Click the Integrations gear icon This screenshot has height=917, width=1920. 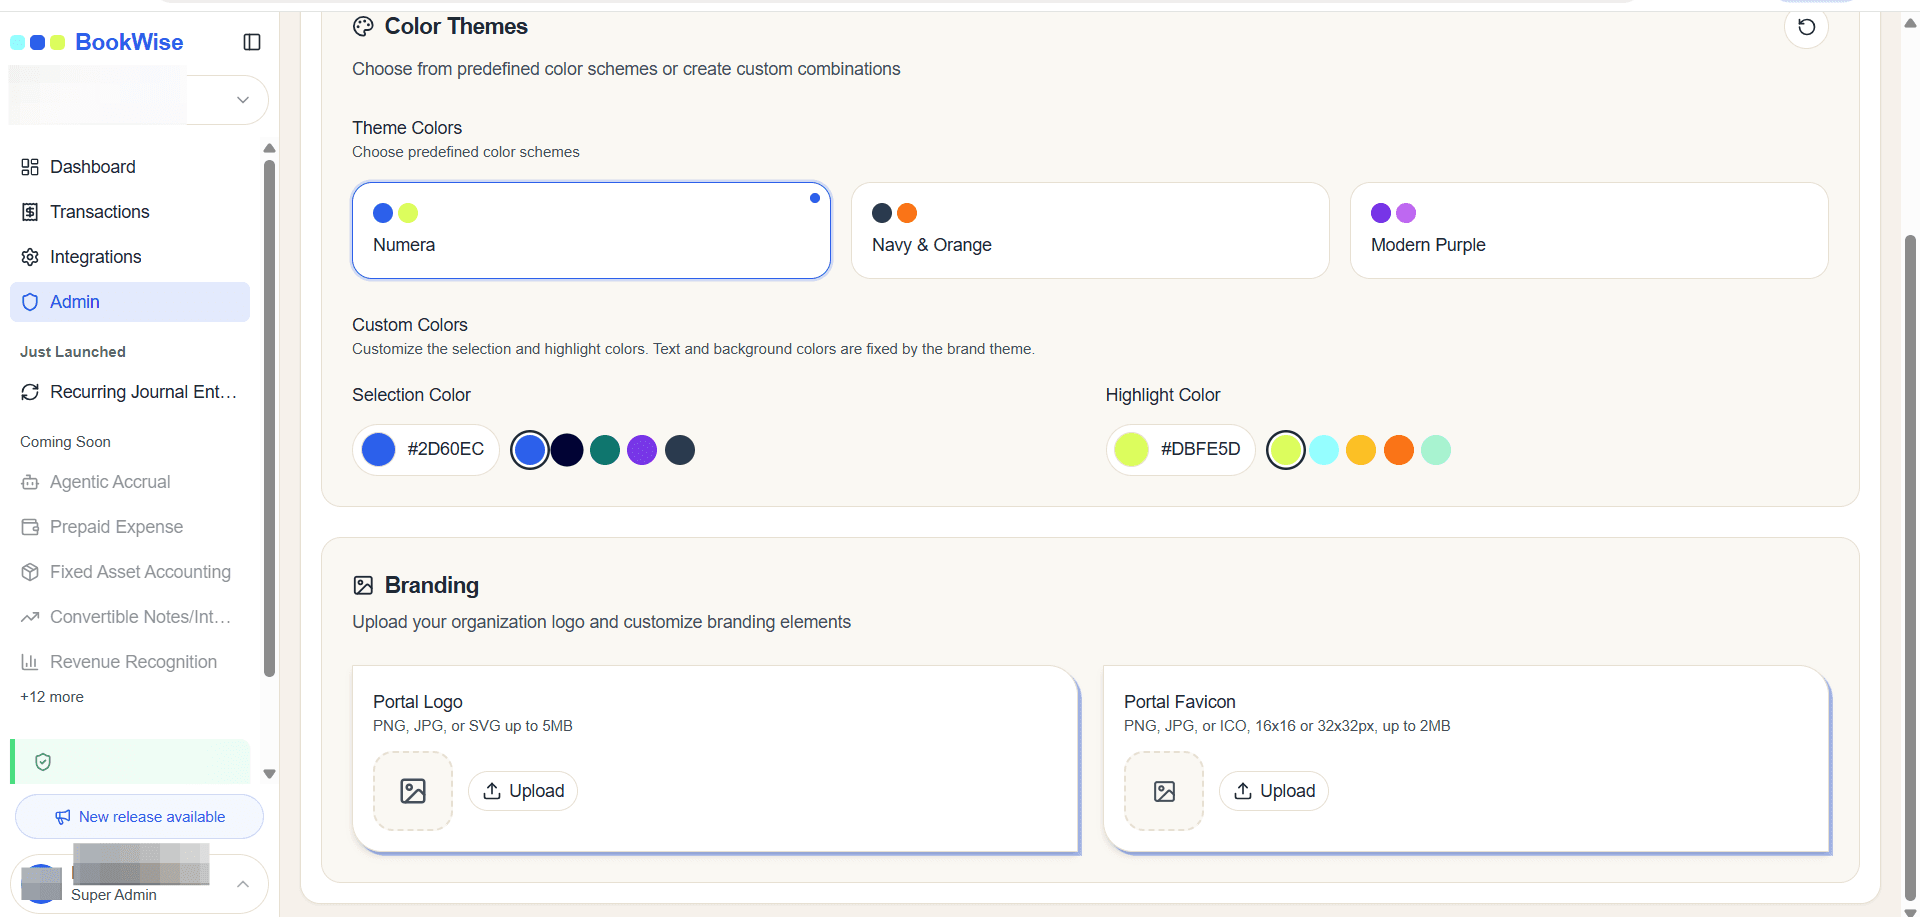pos(30,257)
